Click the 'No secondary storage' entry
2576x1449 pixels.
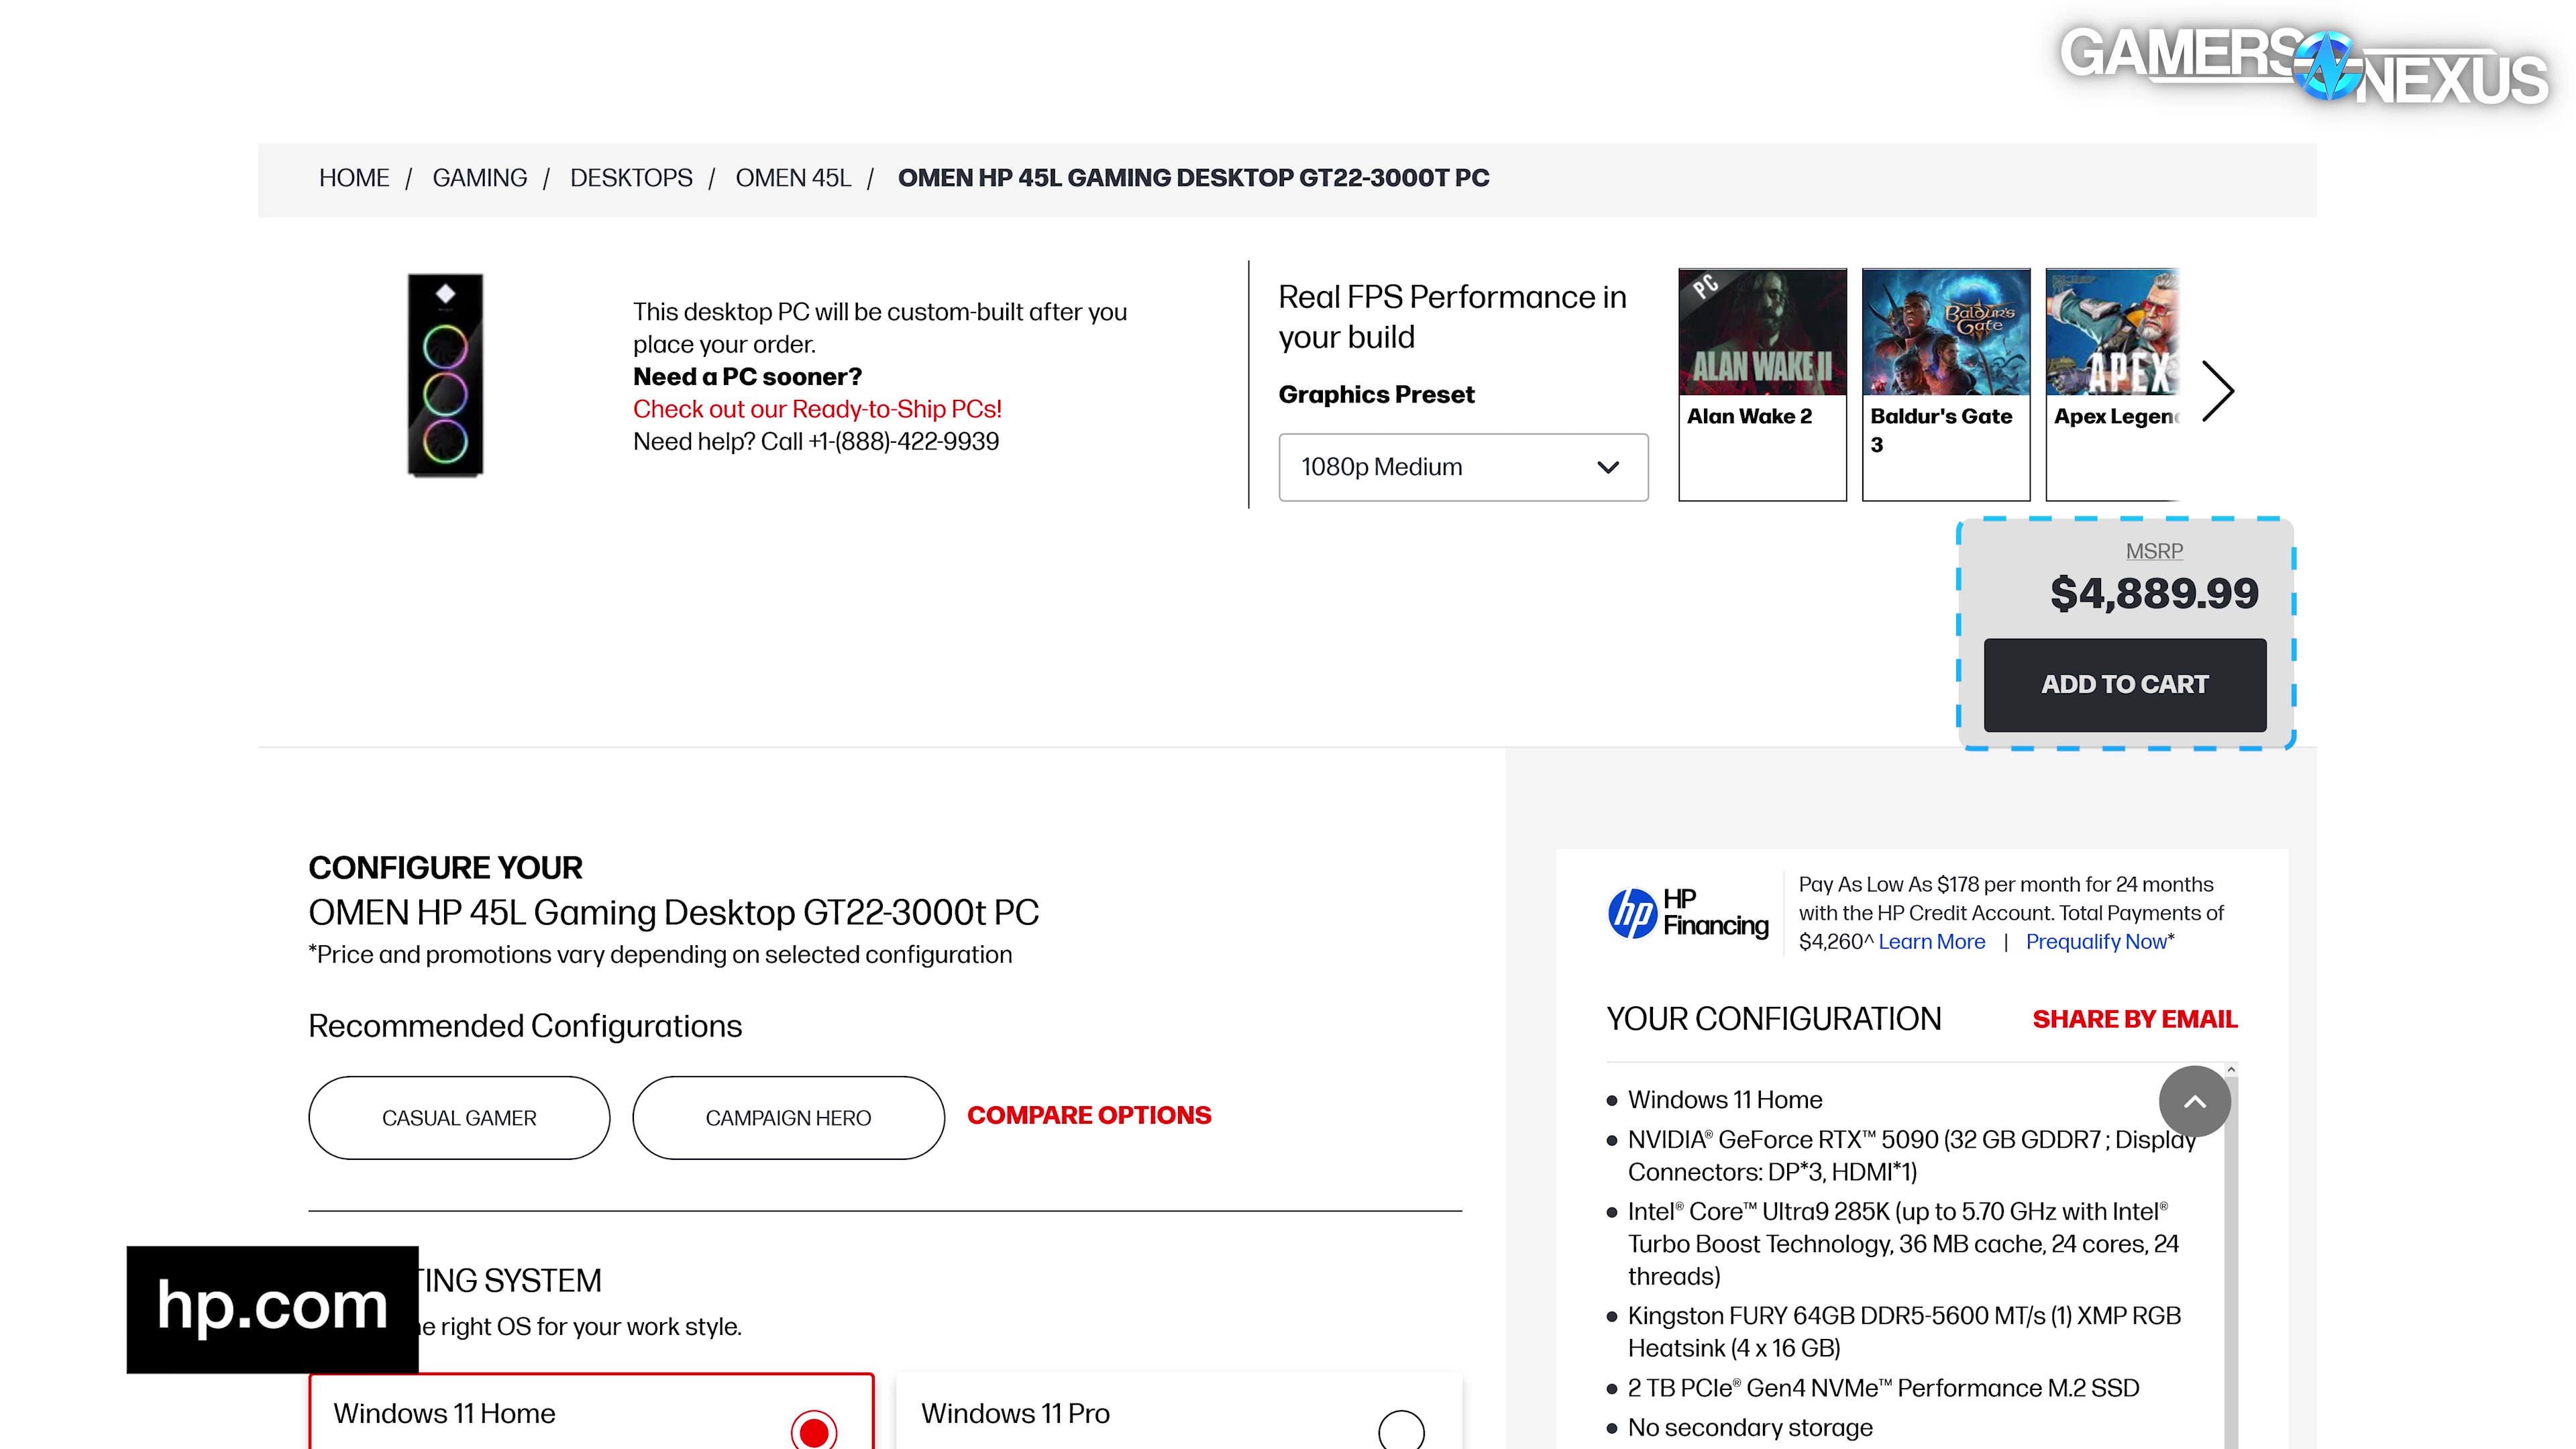pyautogui.click(x=1750, y=1428)
